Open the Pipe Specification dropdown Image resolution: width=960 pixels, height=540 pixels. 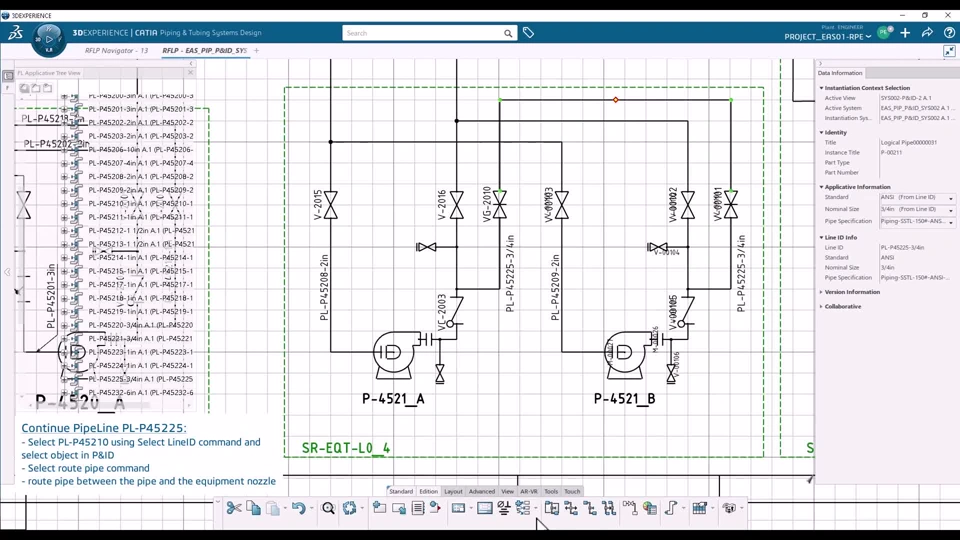(950, 222)
